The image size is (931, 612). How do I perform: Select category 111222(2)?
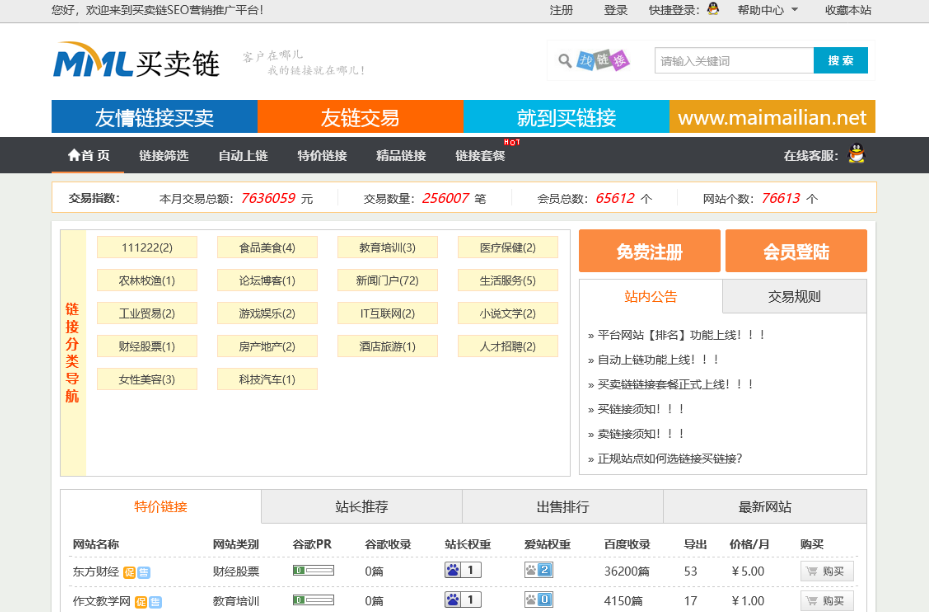coord(147,248)
